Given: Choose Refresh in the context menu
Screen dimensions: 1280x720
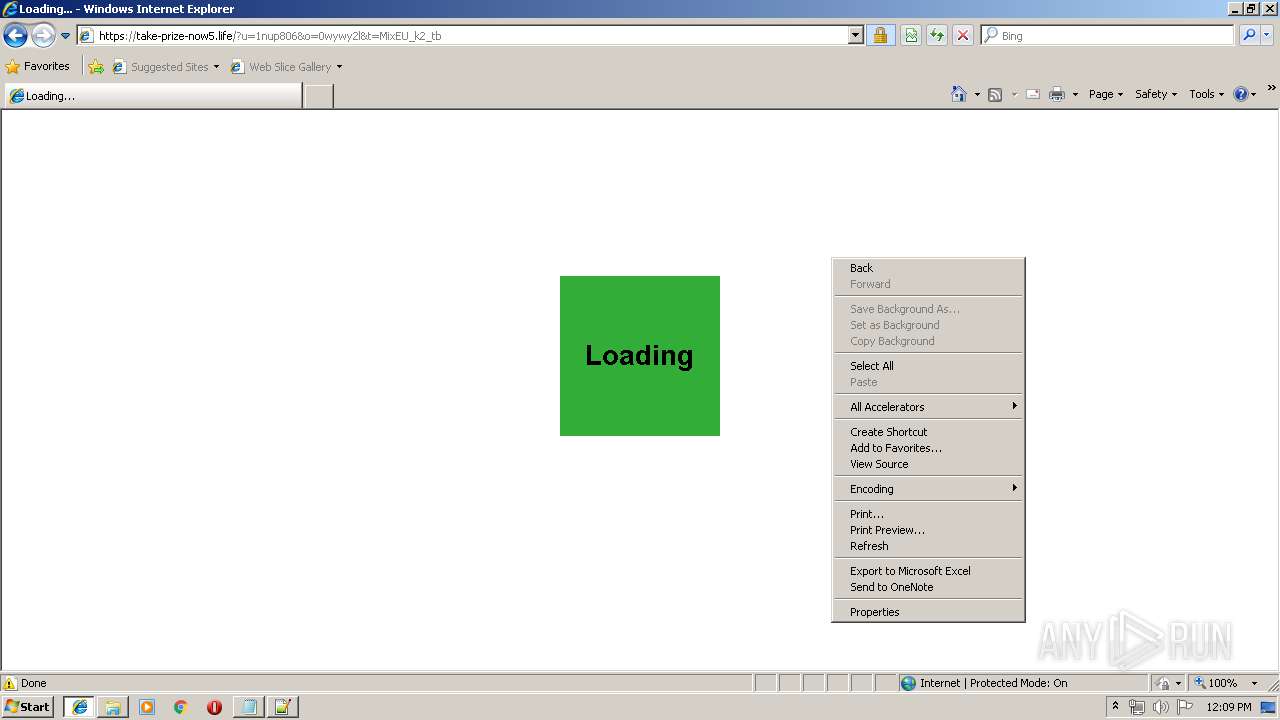Looking at the screenshot, I should pos(928,546).
